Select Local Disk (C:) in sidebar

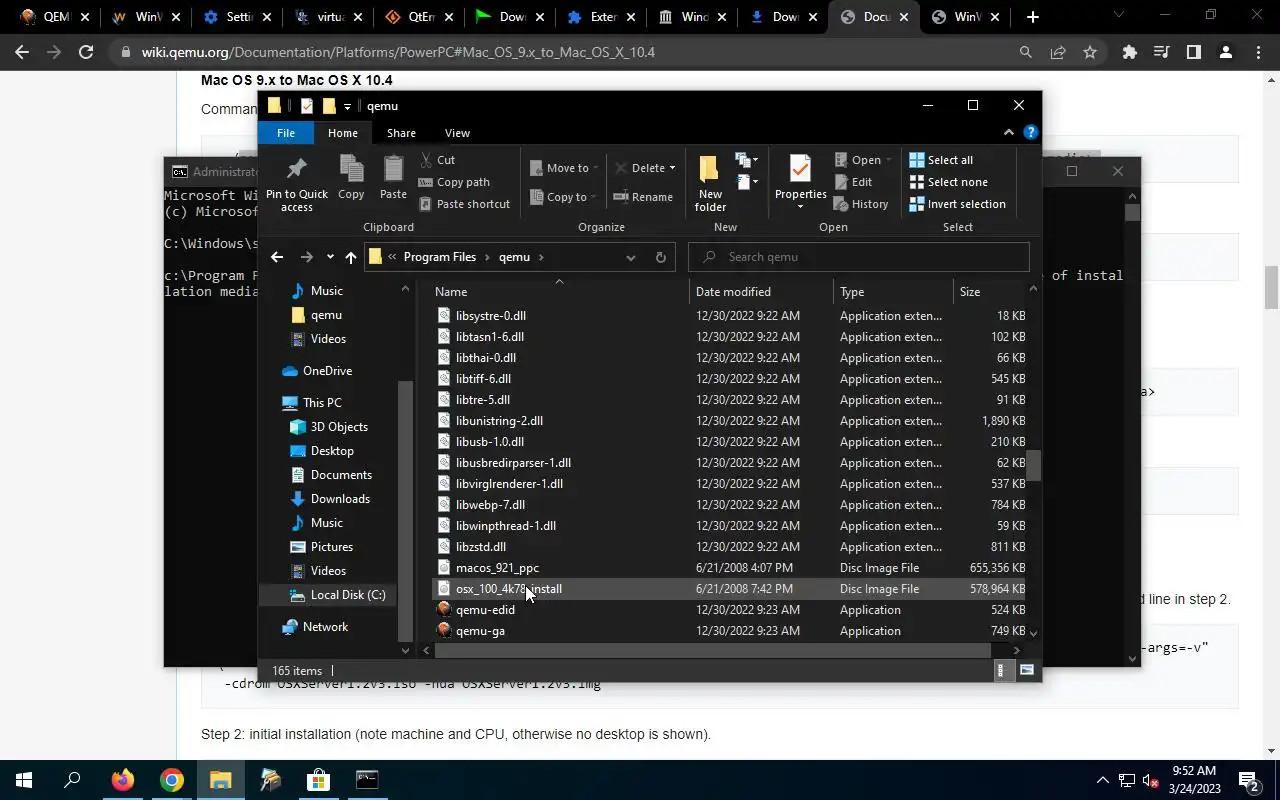click(x=337, y=595)
